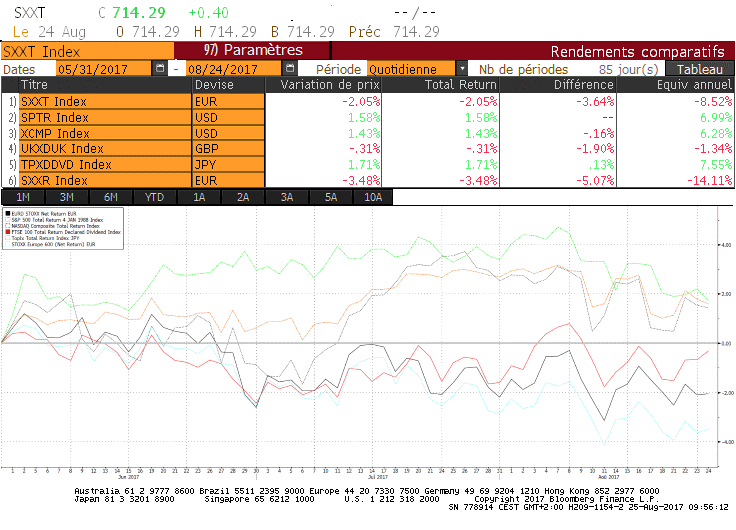736x530 pixels.
Task: Select the 2A range tab
Action: coord(243,197)
